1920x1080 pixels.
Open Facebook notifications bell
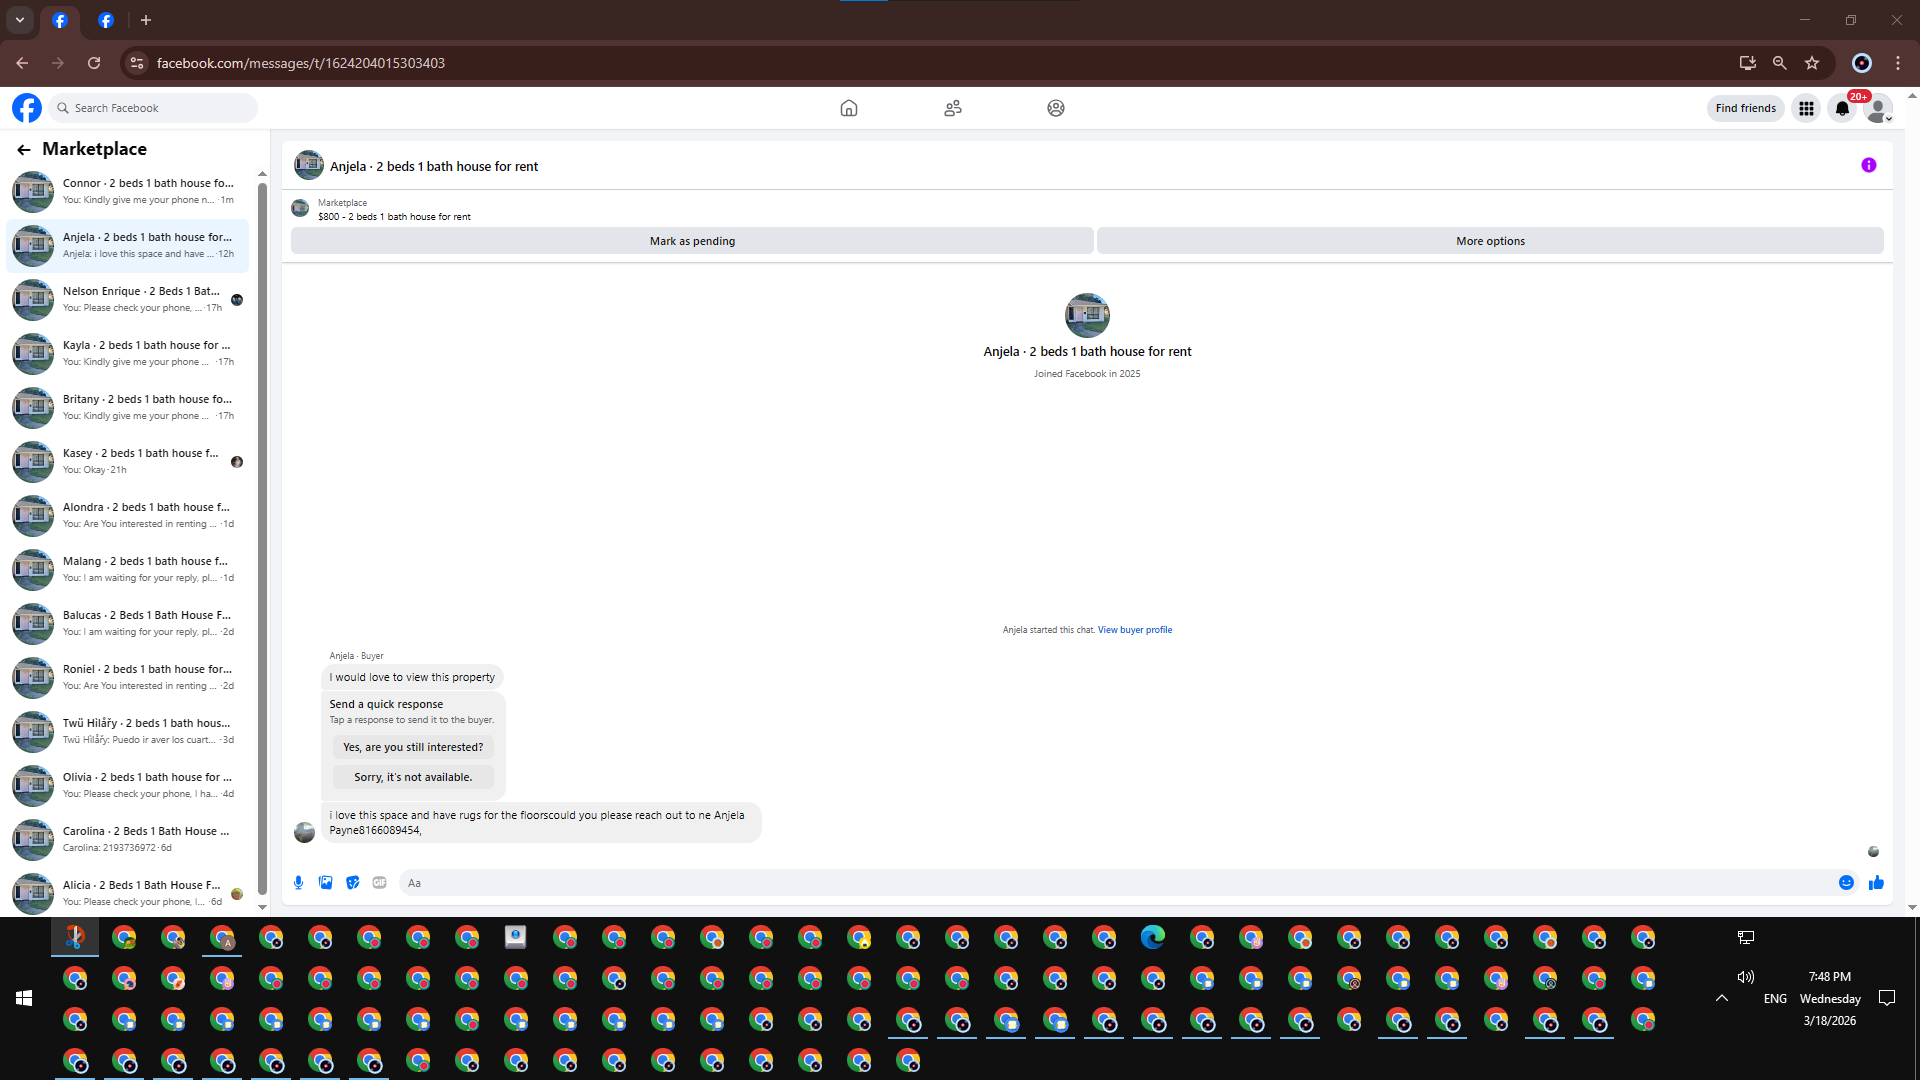pyautogui.click(x=1841, y=108)
